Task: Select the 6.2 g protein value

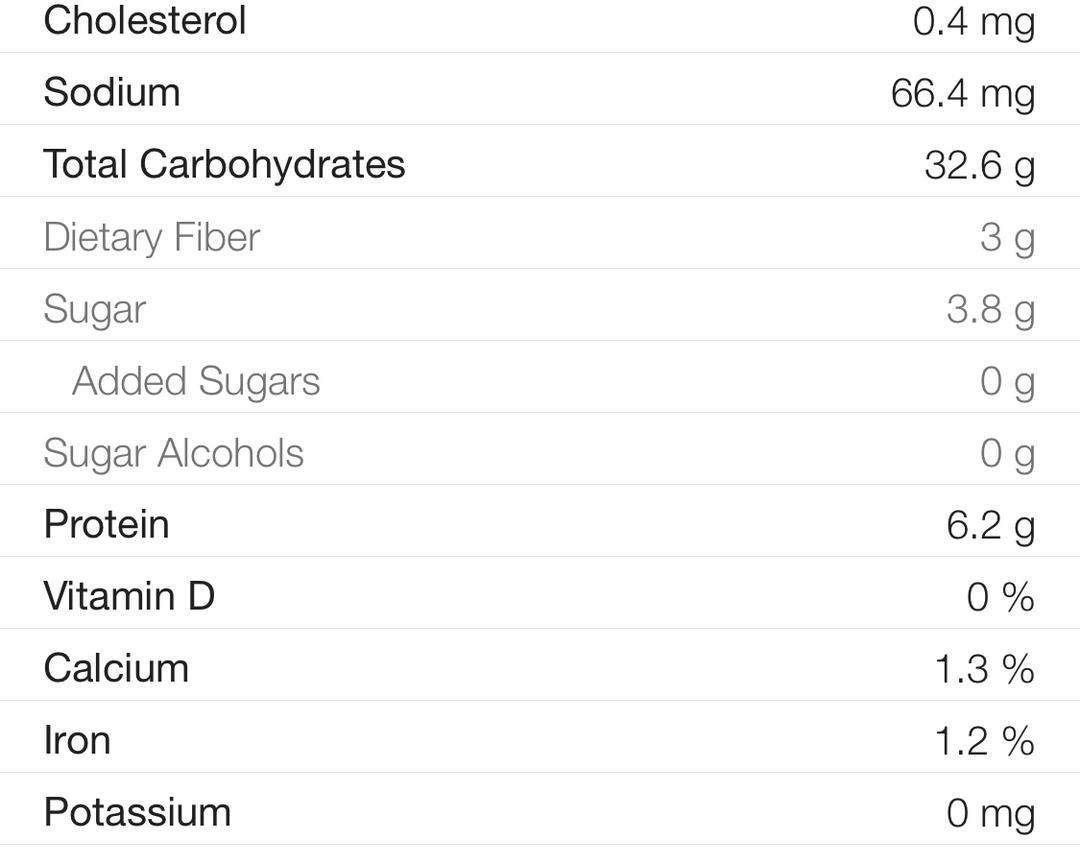Action: pos(990,525)
